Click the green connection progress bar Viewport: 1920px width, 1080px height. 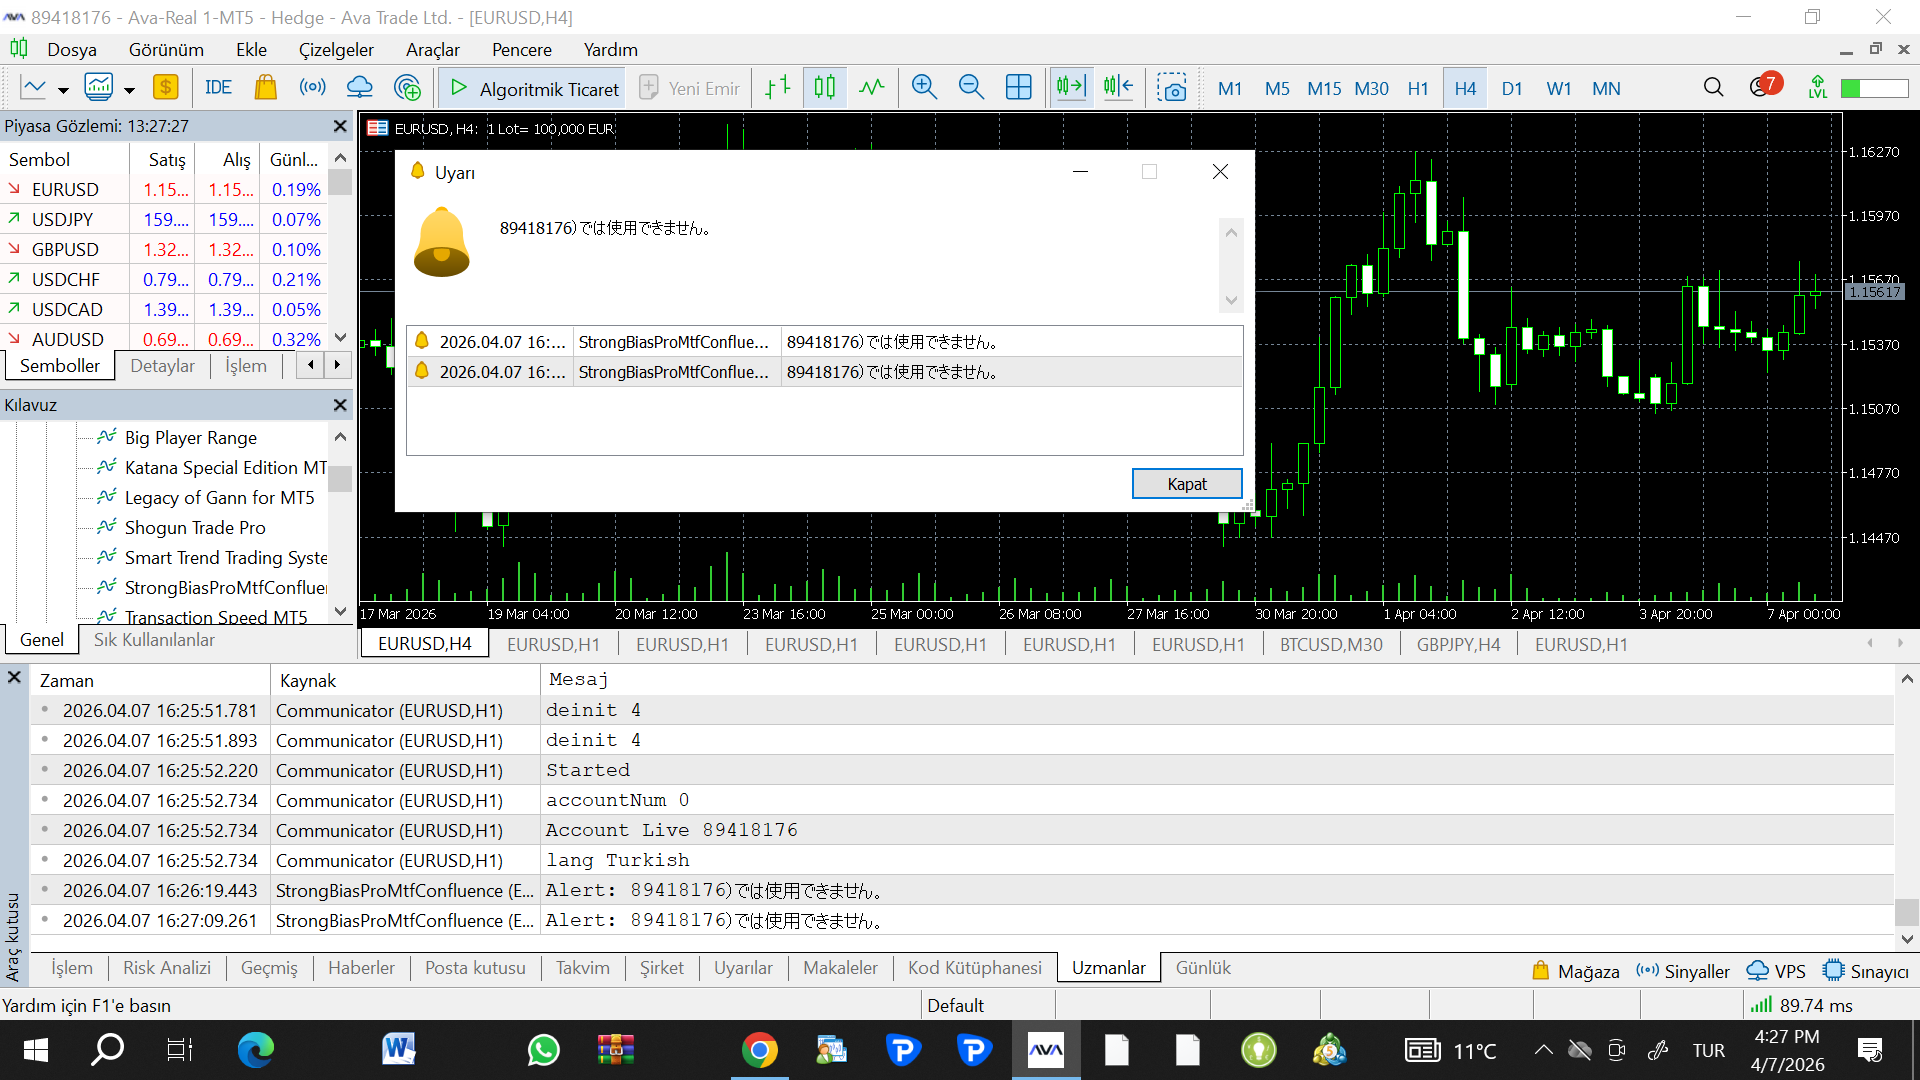click(1875, 88)
